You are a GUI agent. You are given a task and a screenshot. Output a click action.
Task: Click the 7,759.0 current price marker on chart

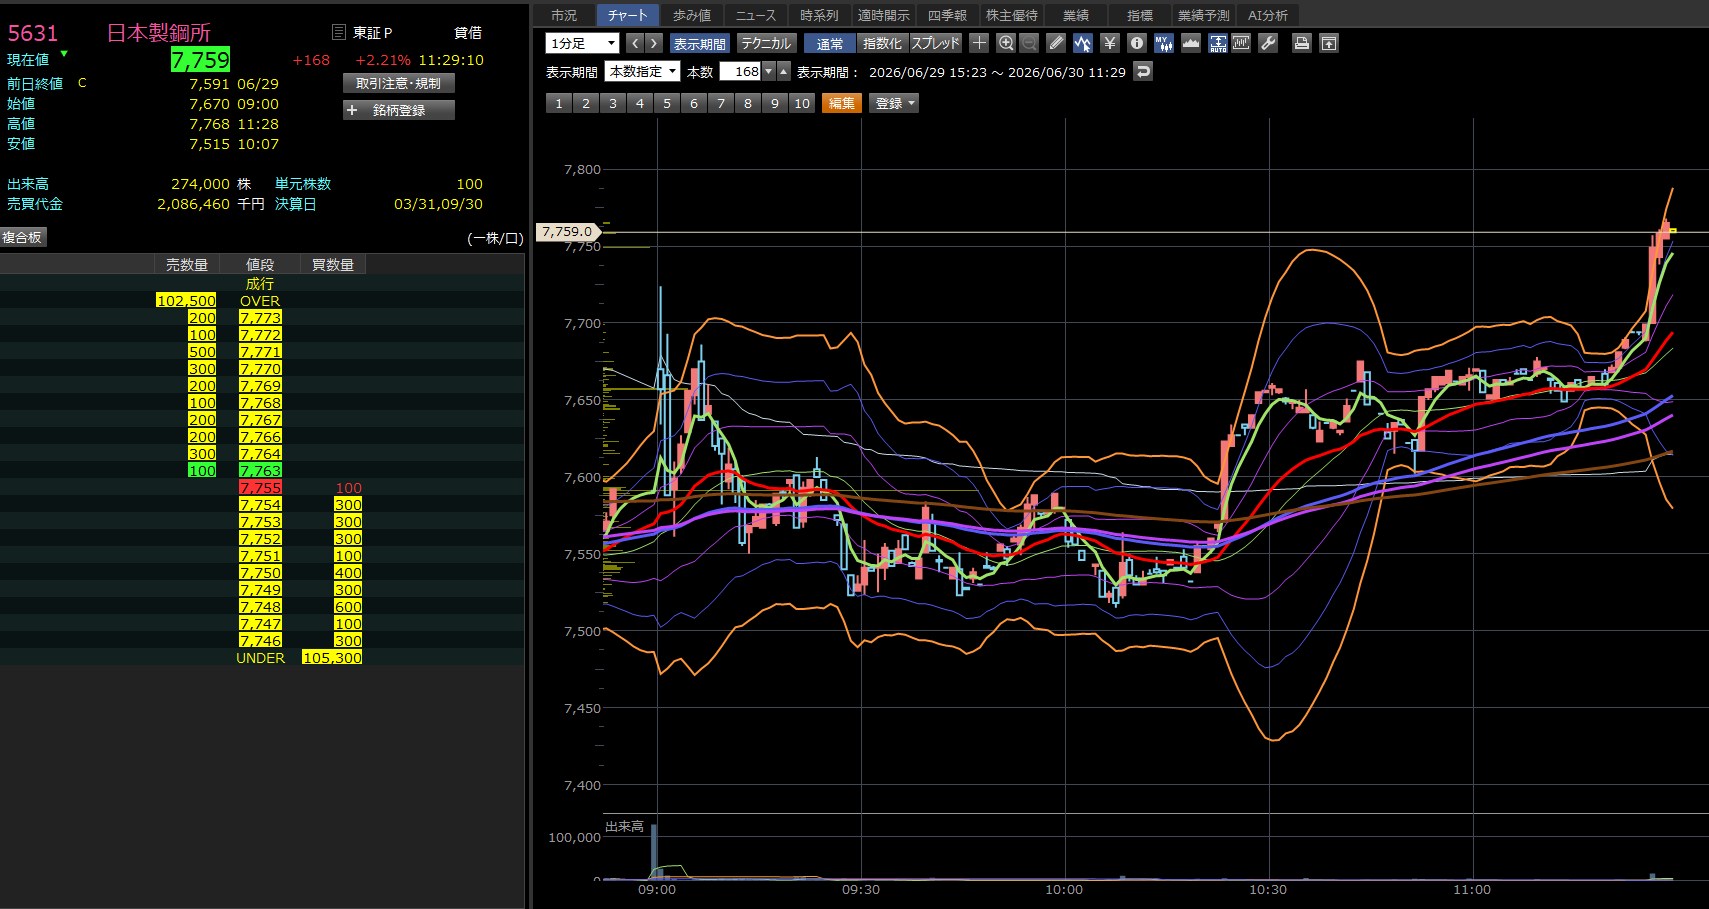567,231
